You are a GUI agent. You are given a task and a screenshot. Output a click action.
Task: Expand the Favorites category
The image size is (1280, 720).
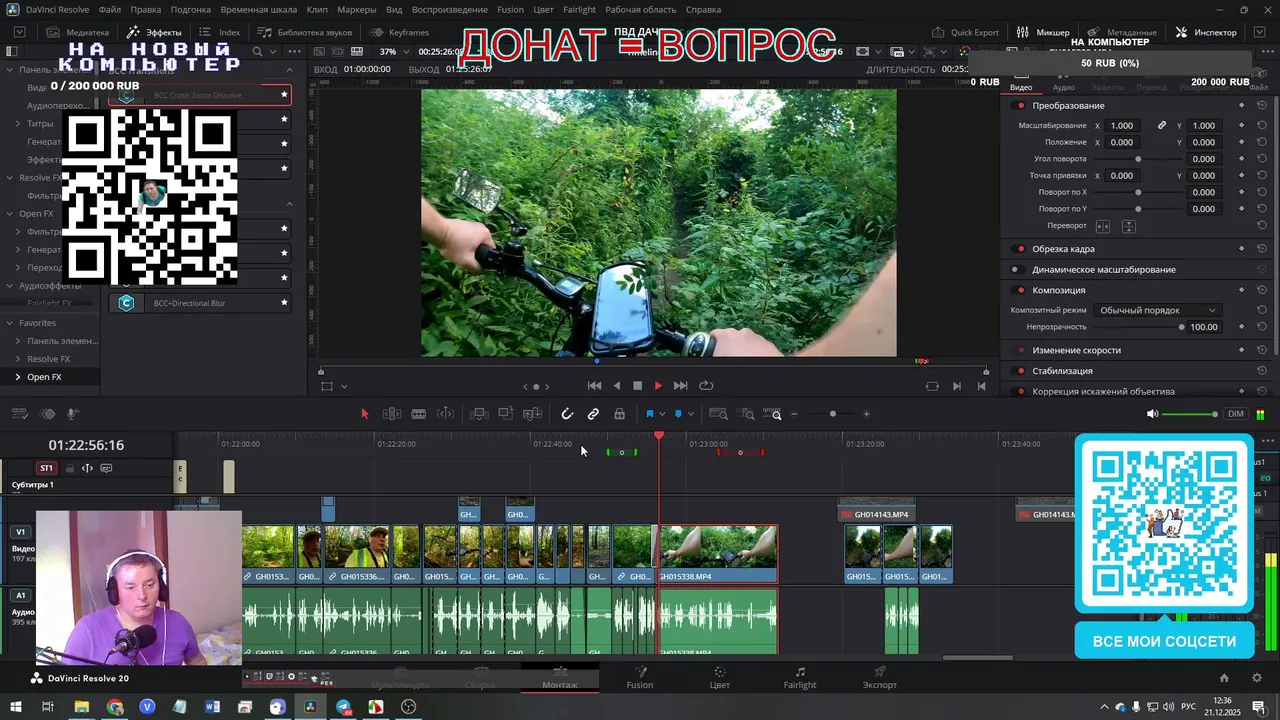click(x=9, y=323)
